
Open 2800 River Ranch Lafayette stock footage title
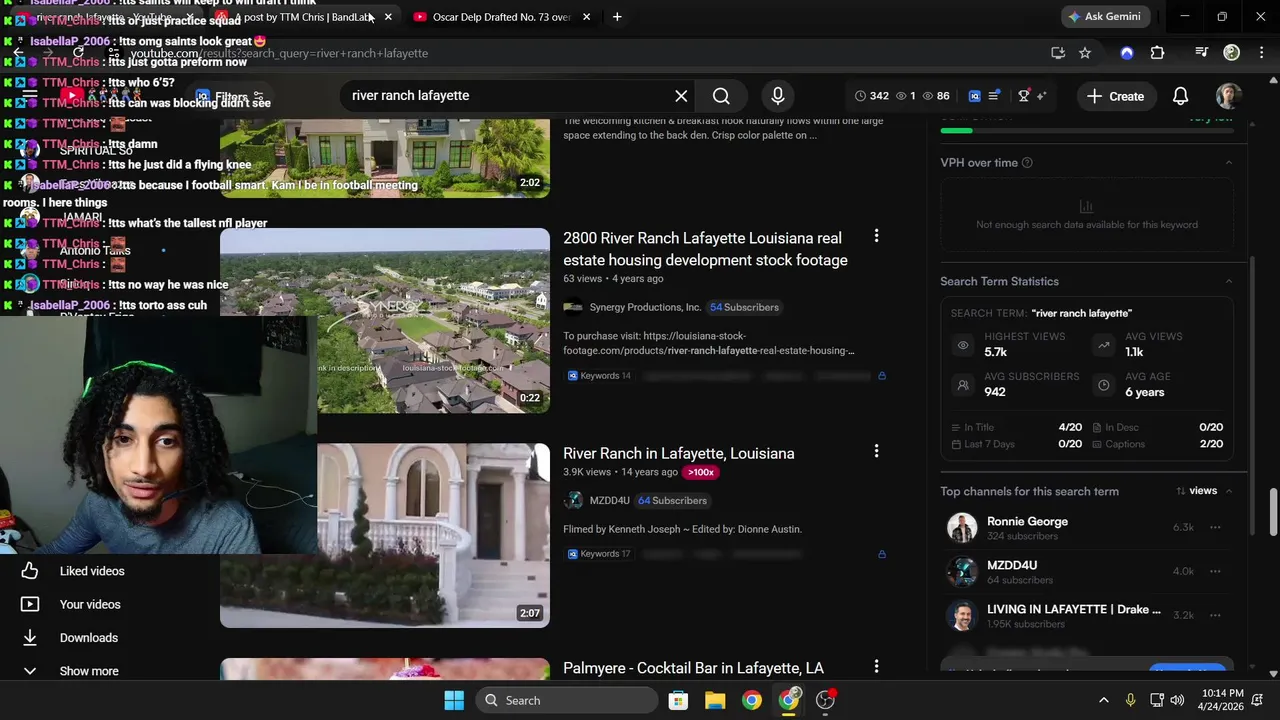pos(705,249)
